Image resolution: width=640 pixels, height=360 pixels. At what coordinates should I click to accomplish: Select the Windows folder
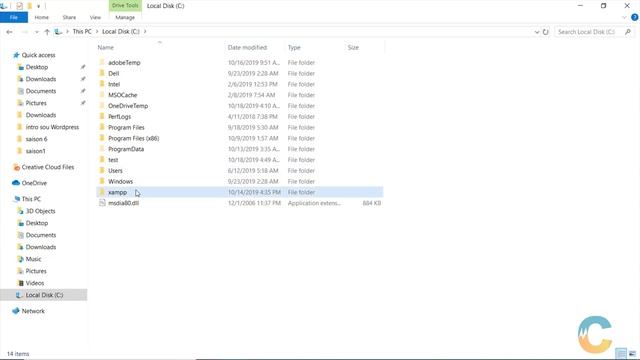120,181
